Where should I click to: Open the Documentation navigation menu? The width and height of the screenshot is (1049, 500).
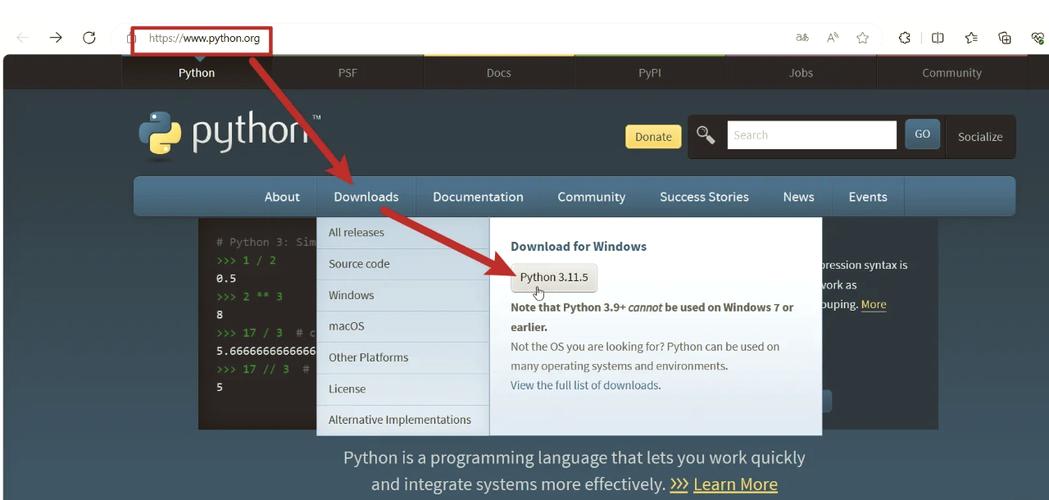[478, 197]
